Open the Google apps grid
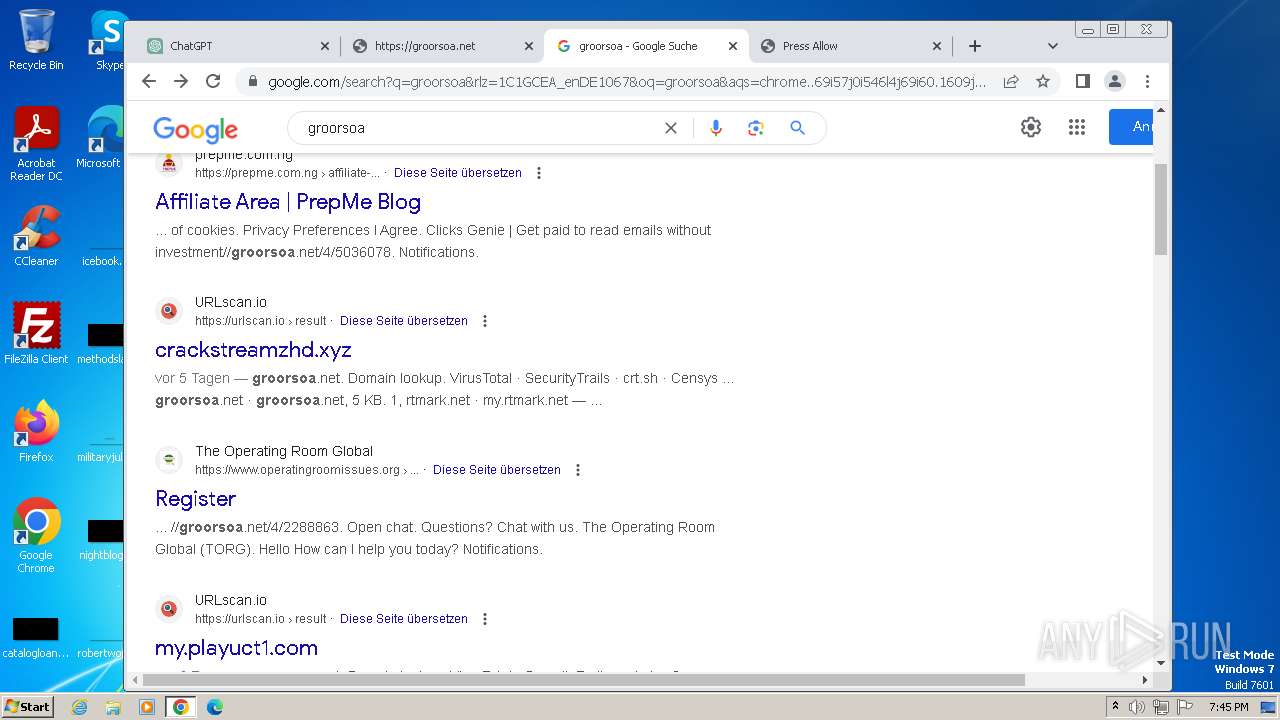This screenshot has height=720, width=1280. point(1077,127)
